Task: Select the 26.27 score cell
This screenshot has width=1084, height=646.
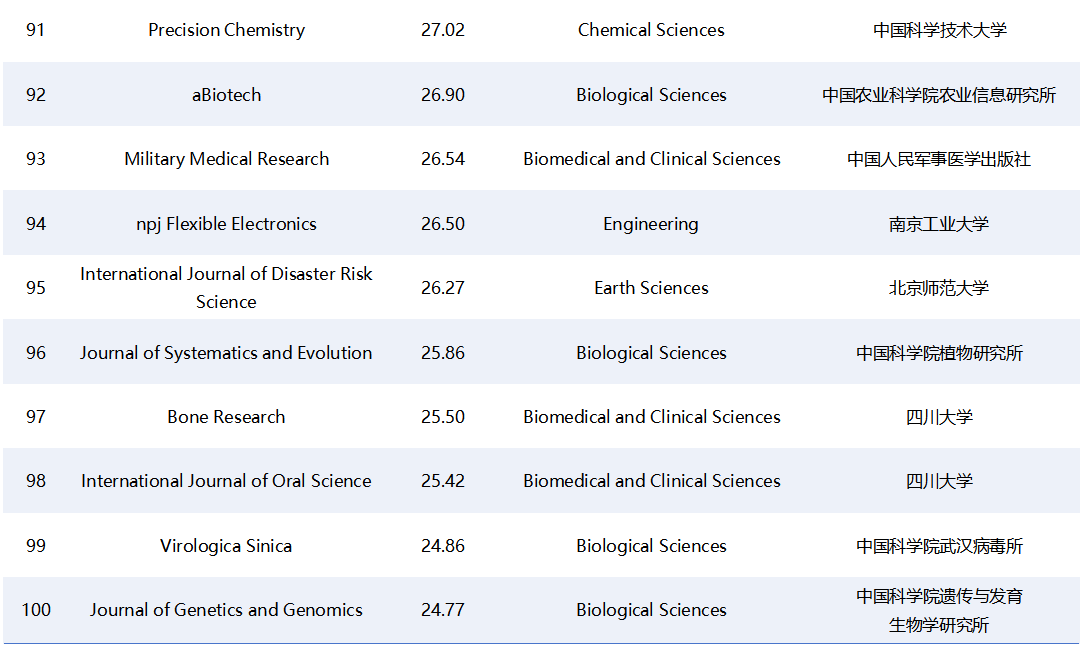Action: [x=443, y=288]
